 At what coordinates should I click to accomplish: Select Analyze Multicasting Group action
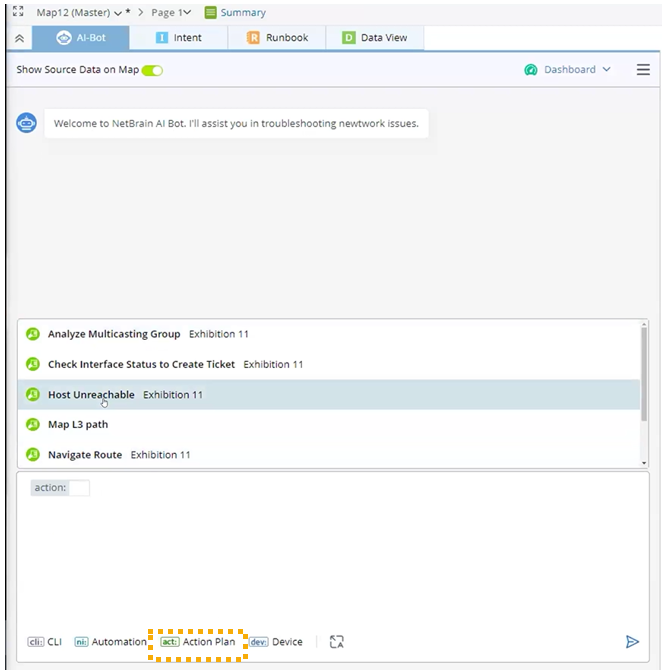click(329, 334)
